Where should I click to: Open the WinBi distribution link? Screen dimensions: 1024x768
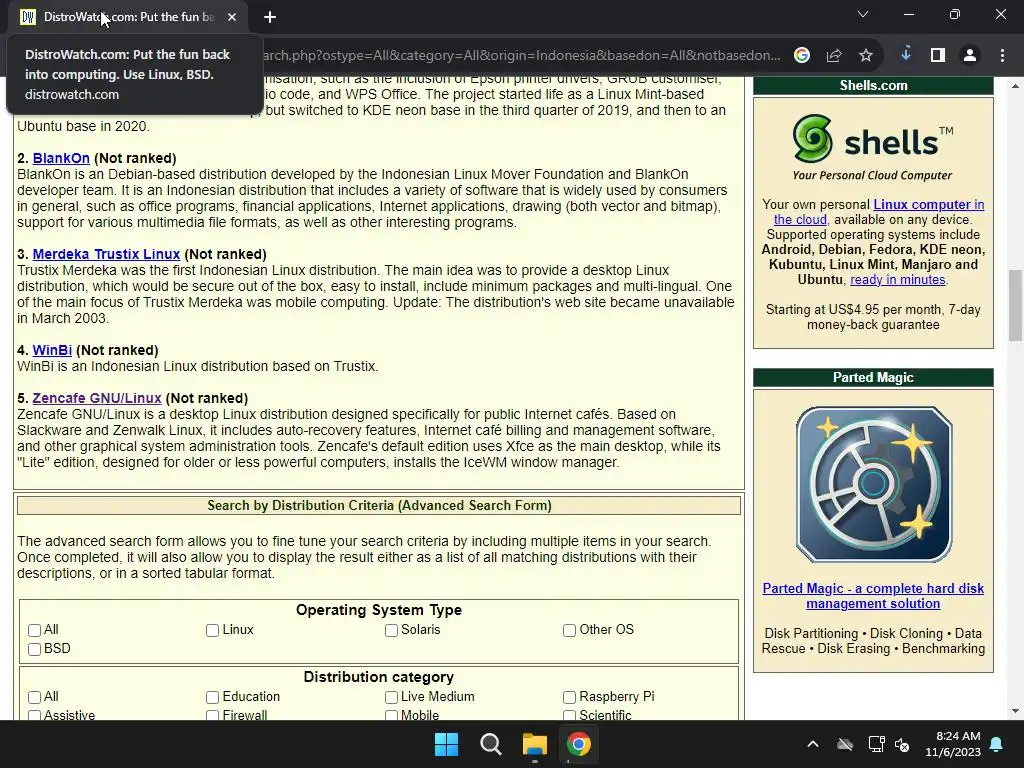(52, 350)
